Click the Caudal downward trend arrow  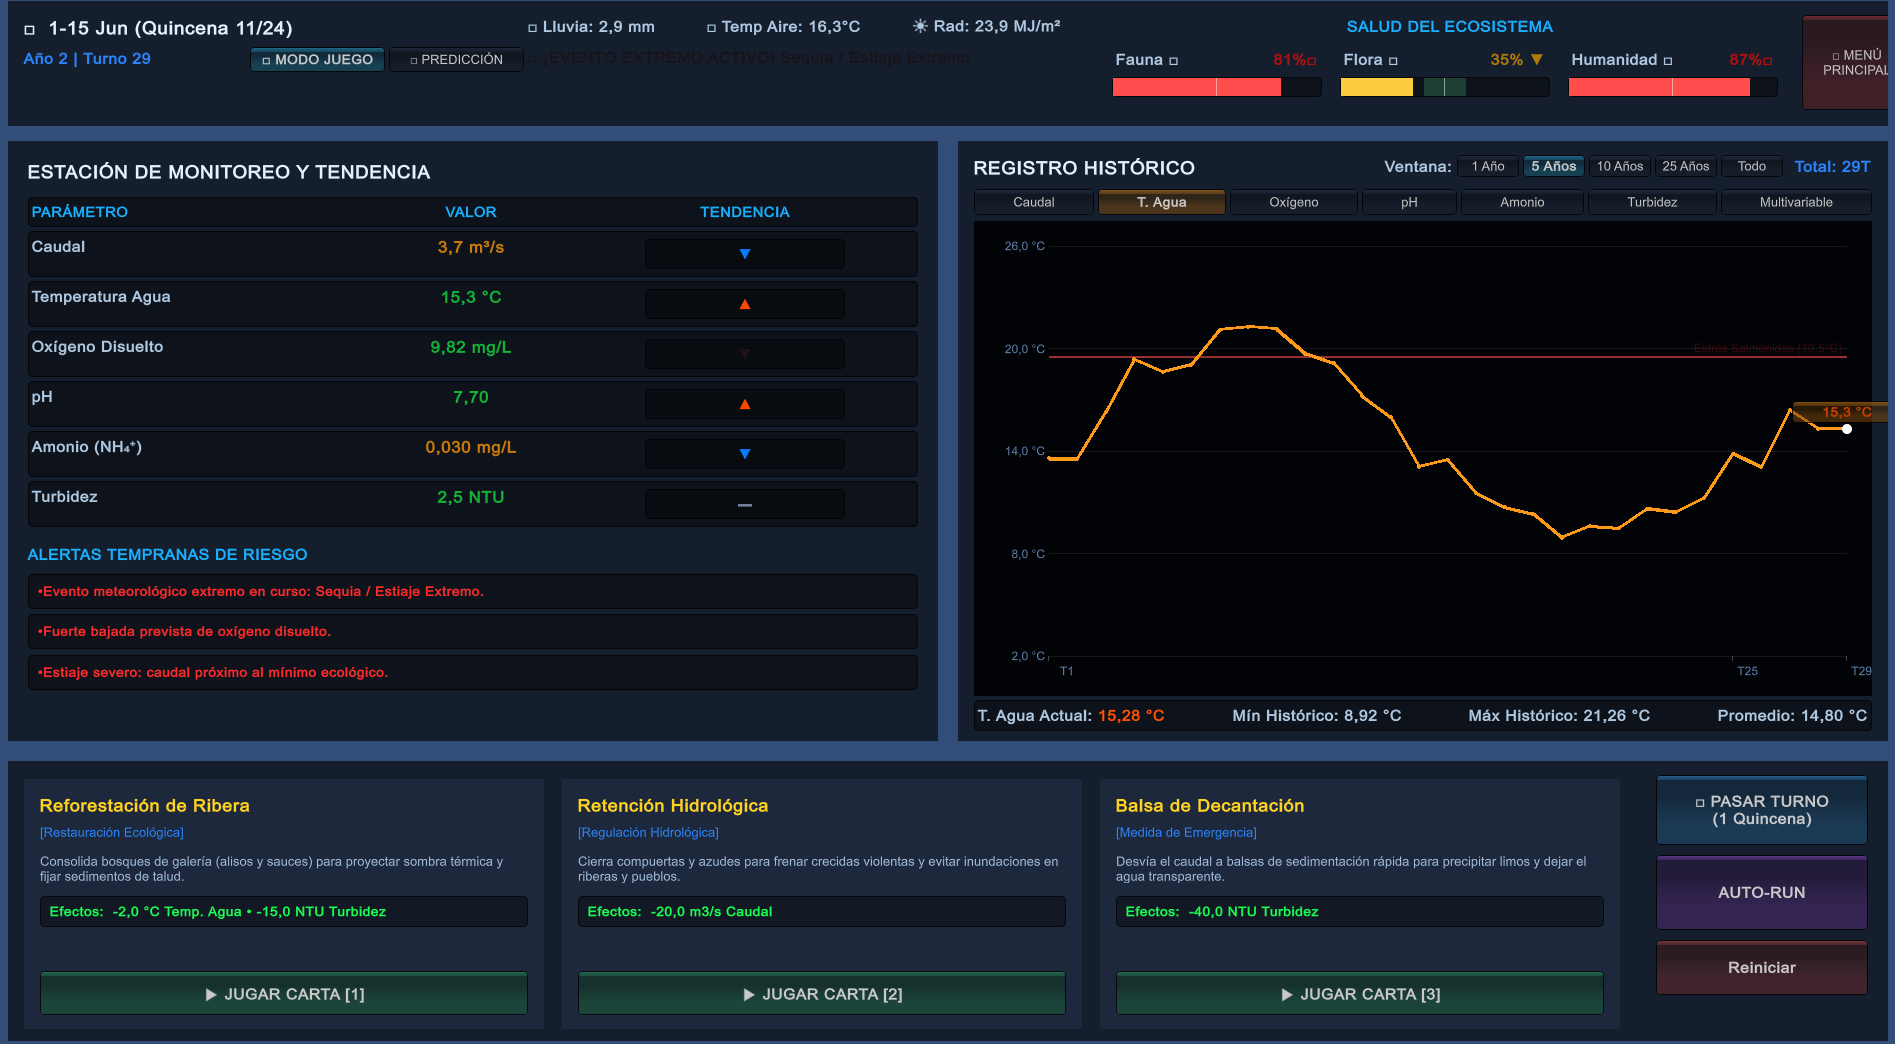click(744, 254)
